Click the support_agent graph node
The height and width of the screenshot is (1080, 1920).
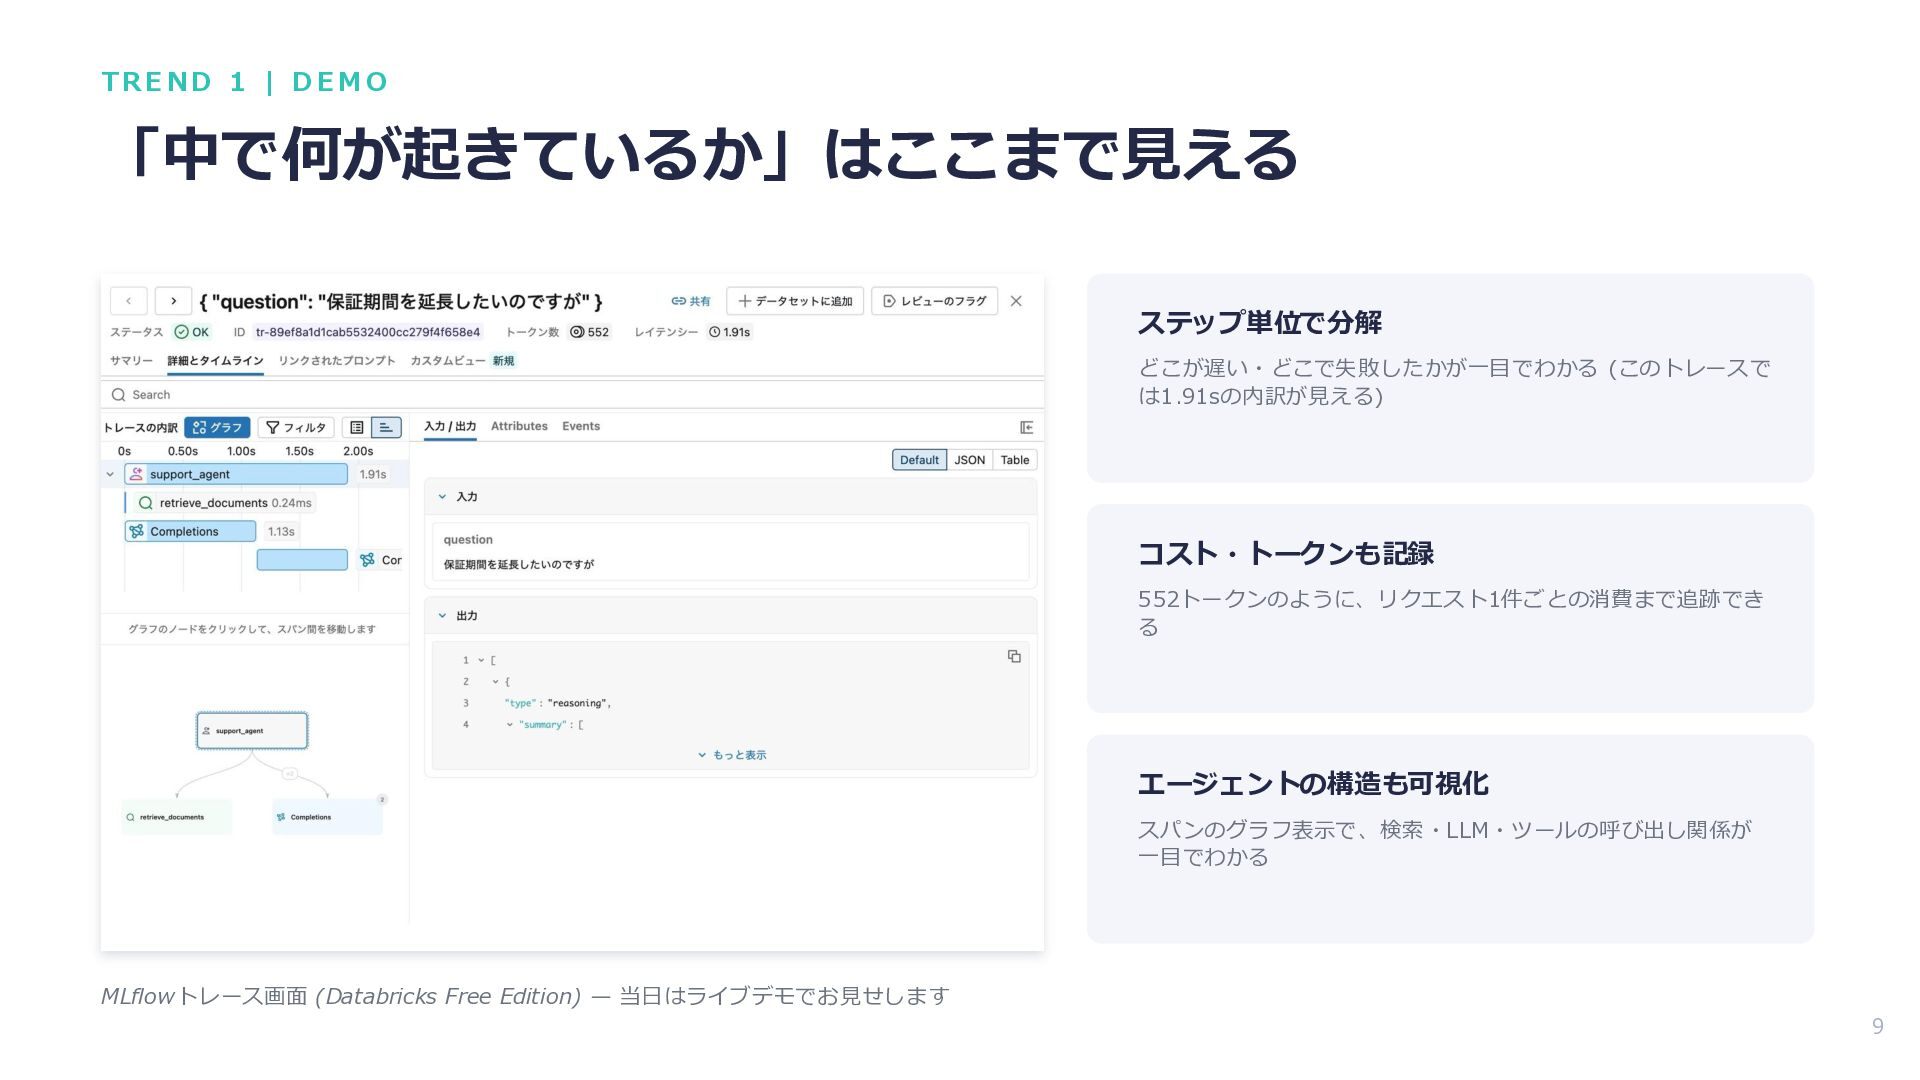[252, 731]
